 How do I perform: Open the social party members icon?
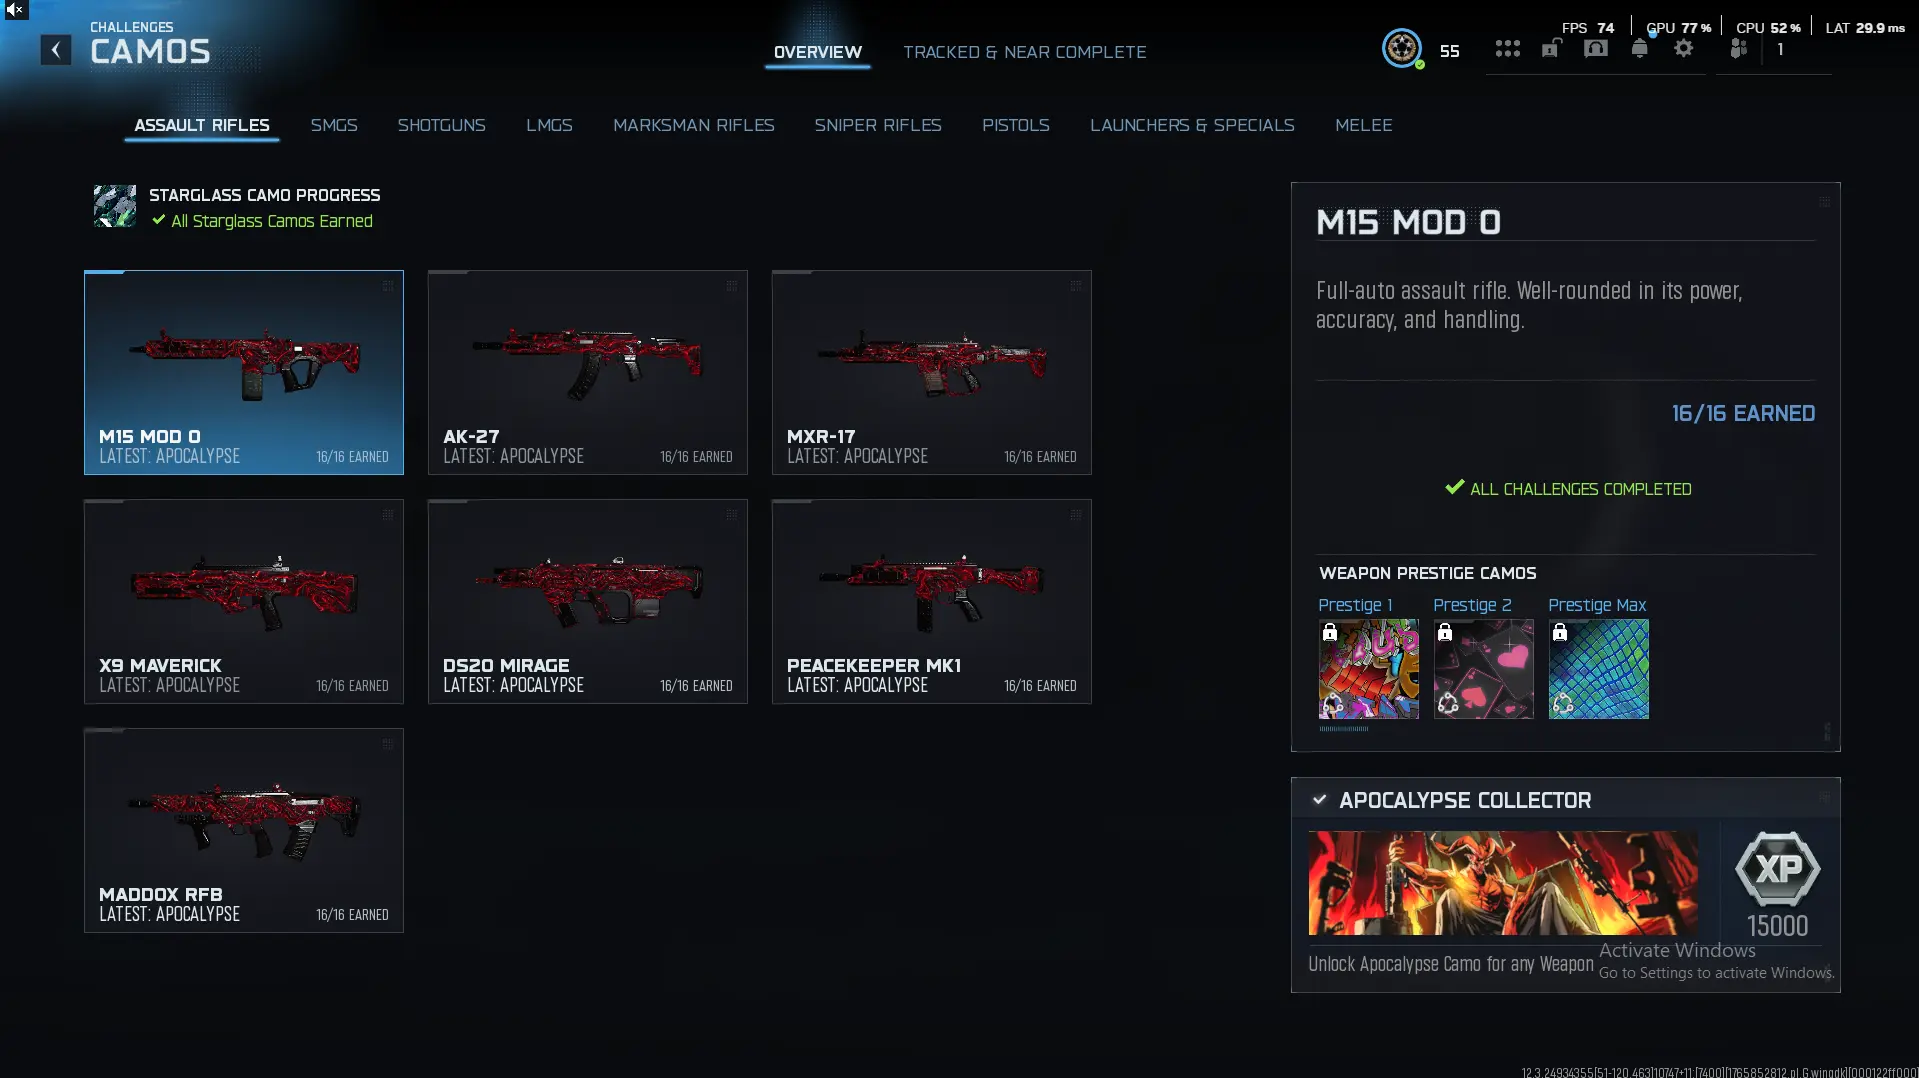pos(1739,48)
